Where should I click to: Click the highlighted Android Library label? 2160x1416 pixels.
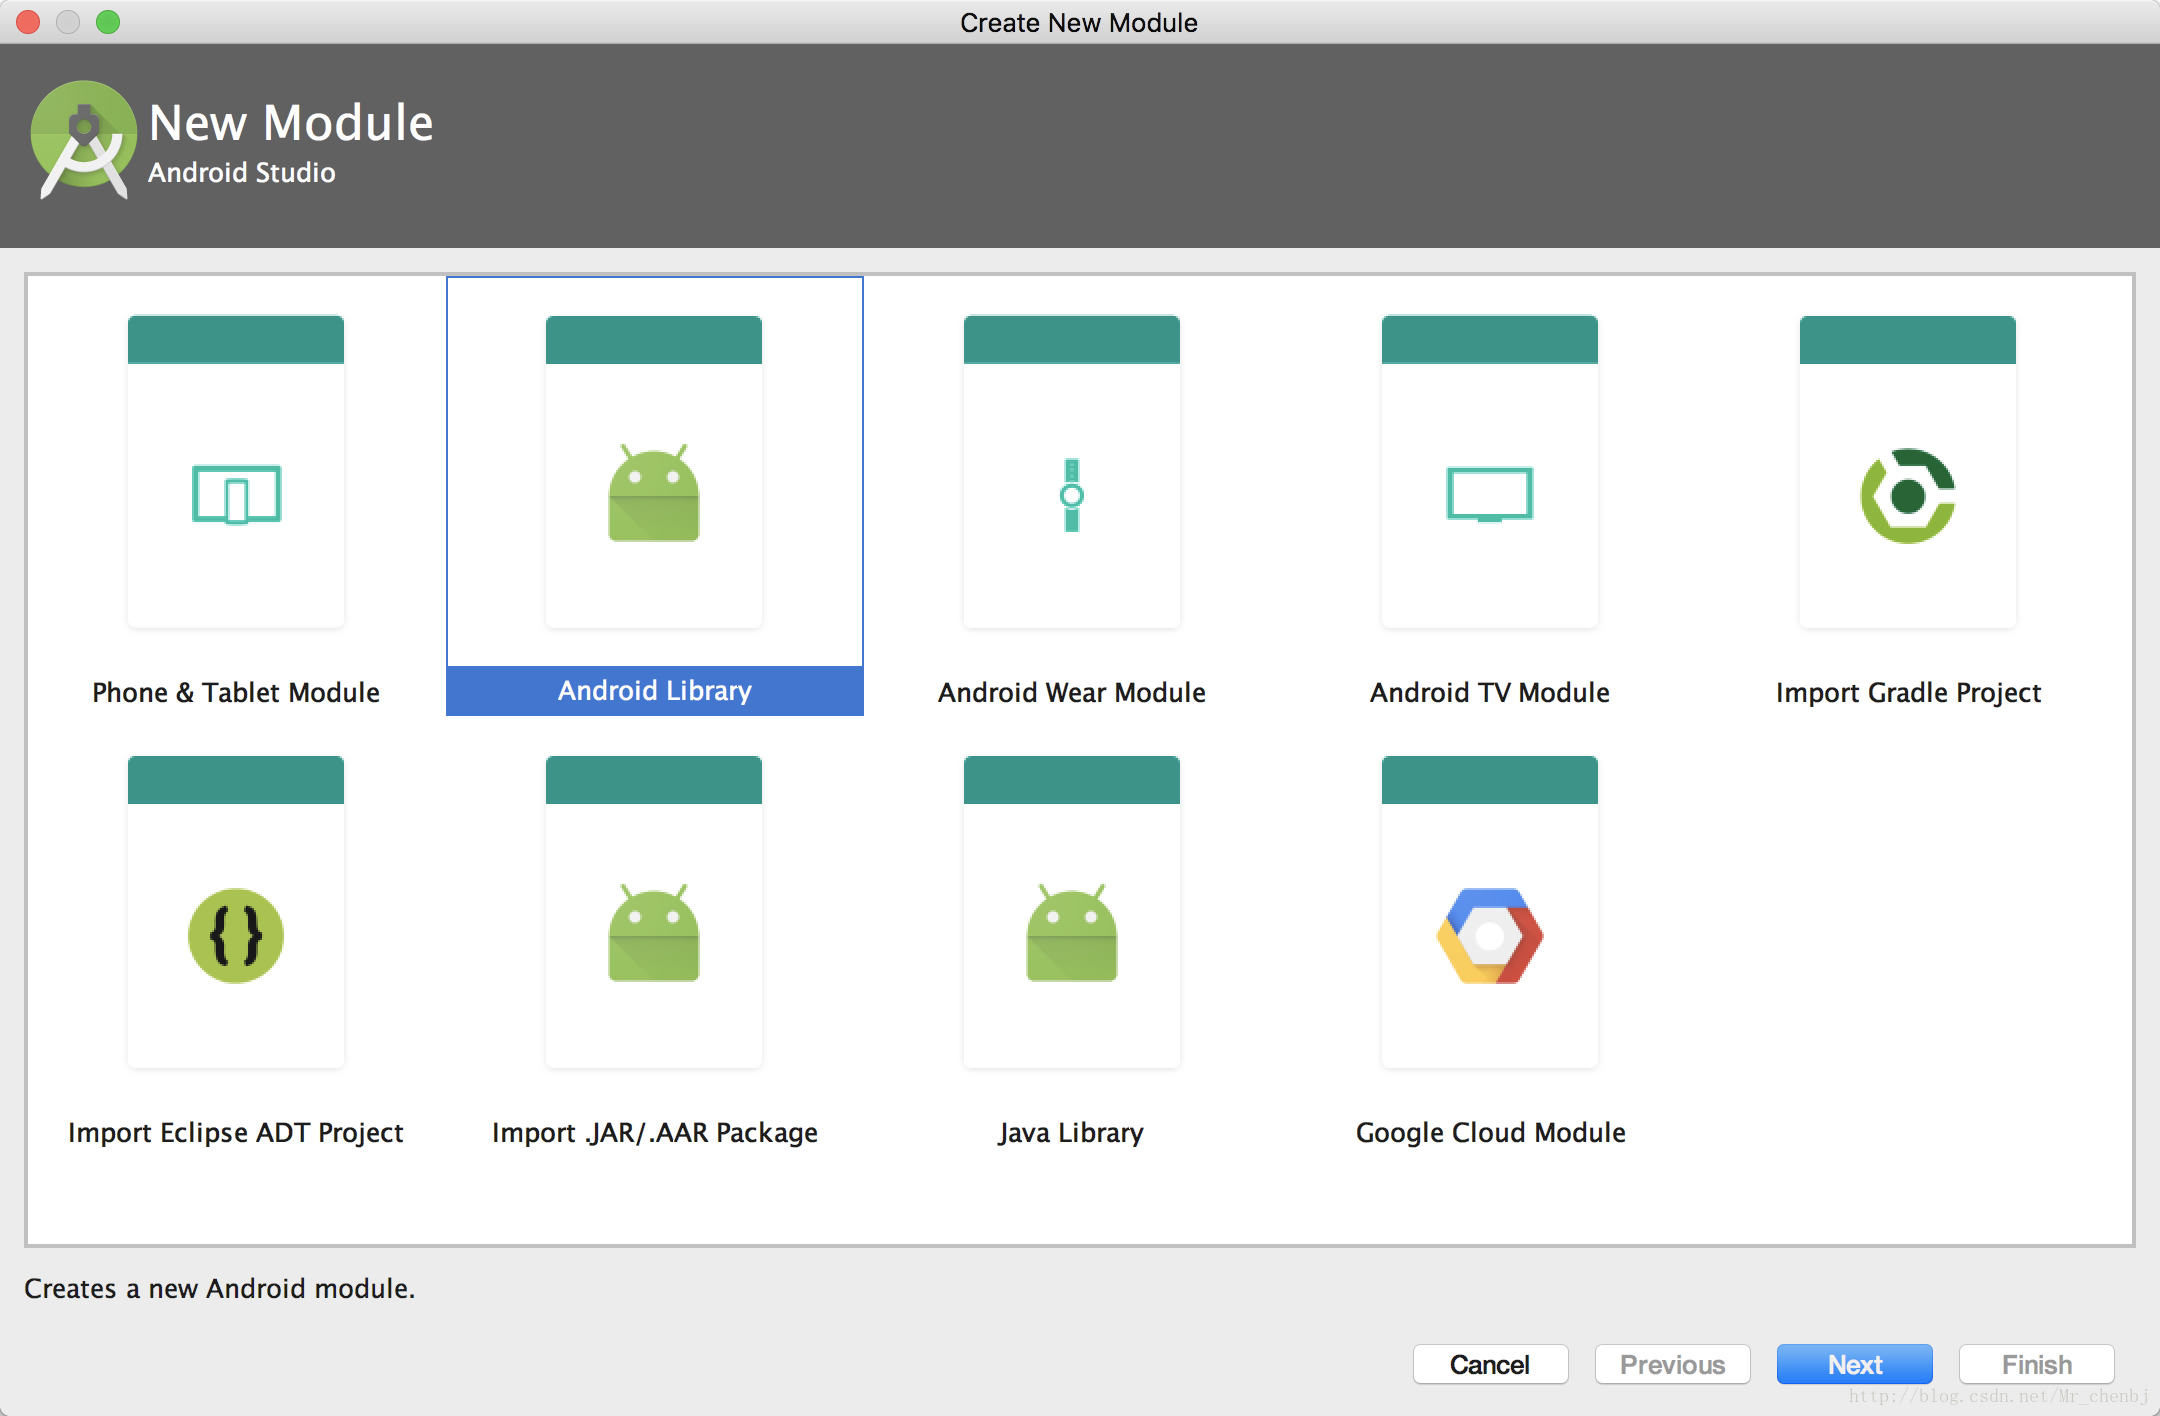(x=655, y=691)
